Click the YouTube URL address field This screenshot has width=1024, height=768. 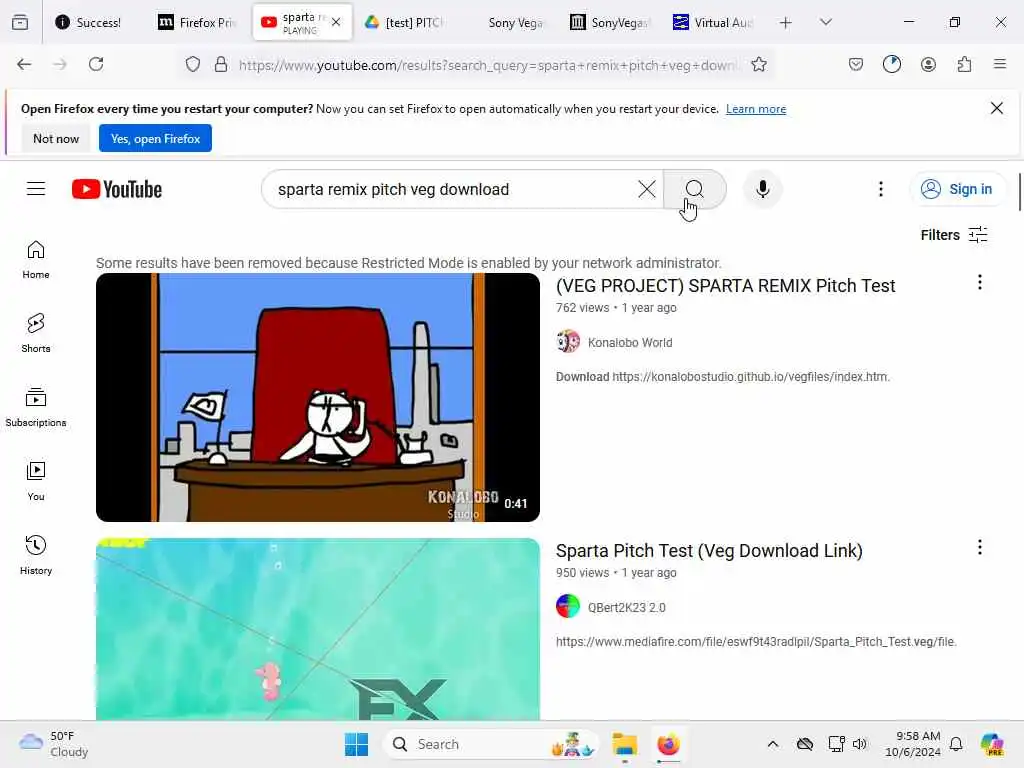pyautogui.click(x=487, y=65)
